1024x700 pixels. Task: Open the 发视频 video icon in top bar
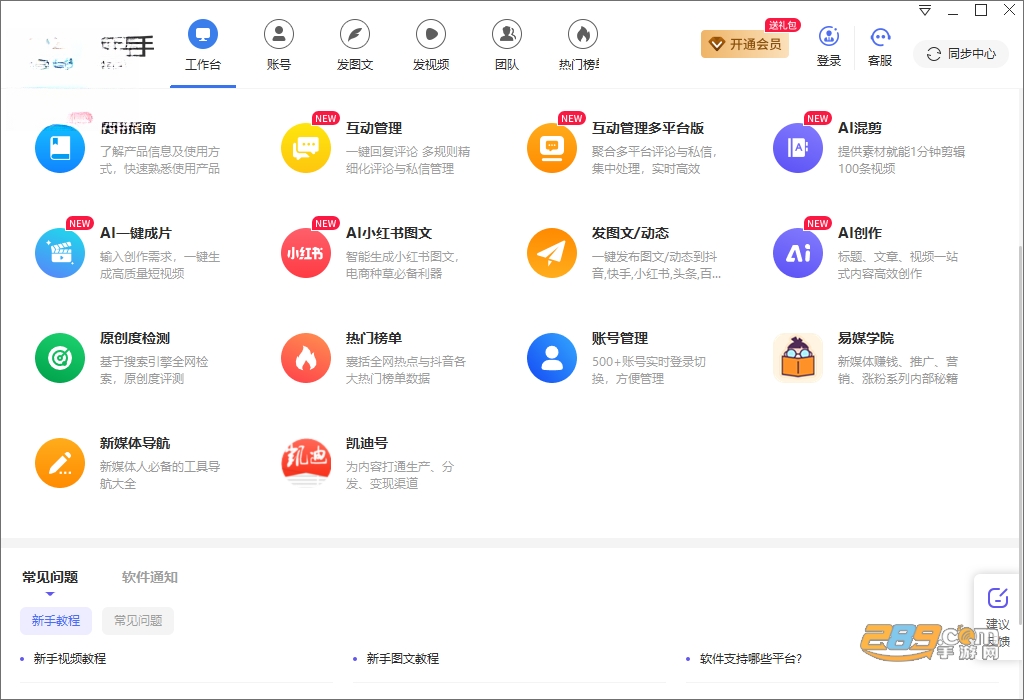431,34
